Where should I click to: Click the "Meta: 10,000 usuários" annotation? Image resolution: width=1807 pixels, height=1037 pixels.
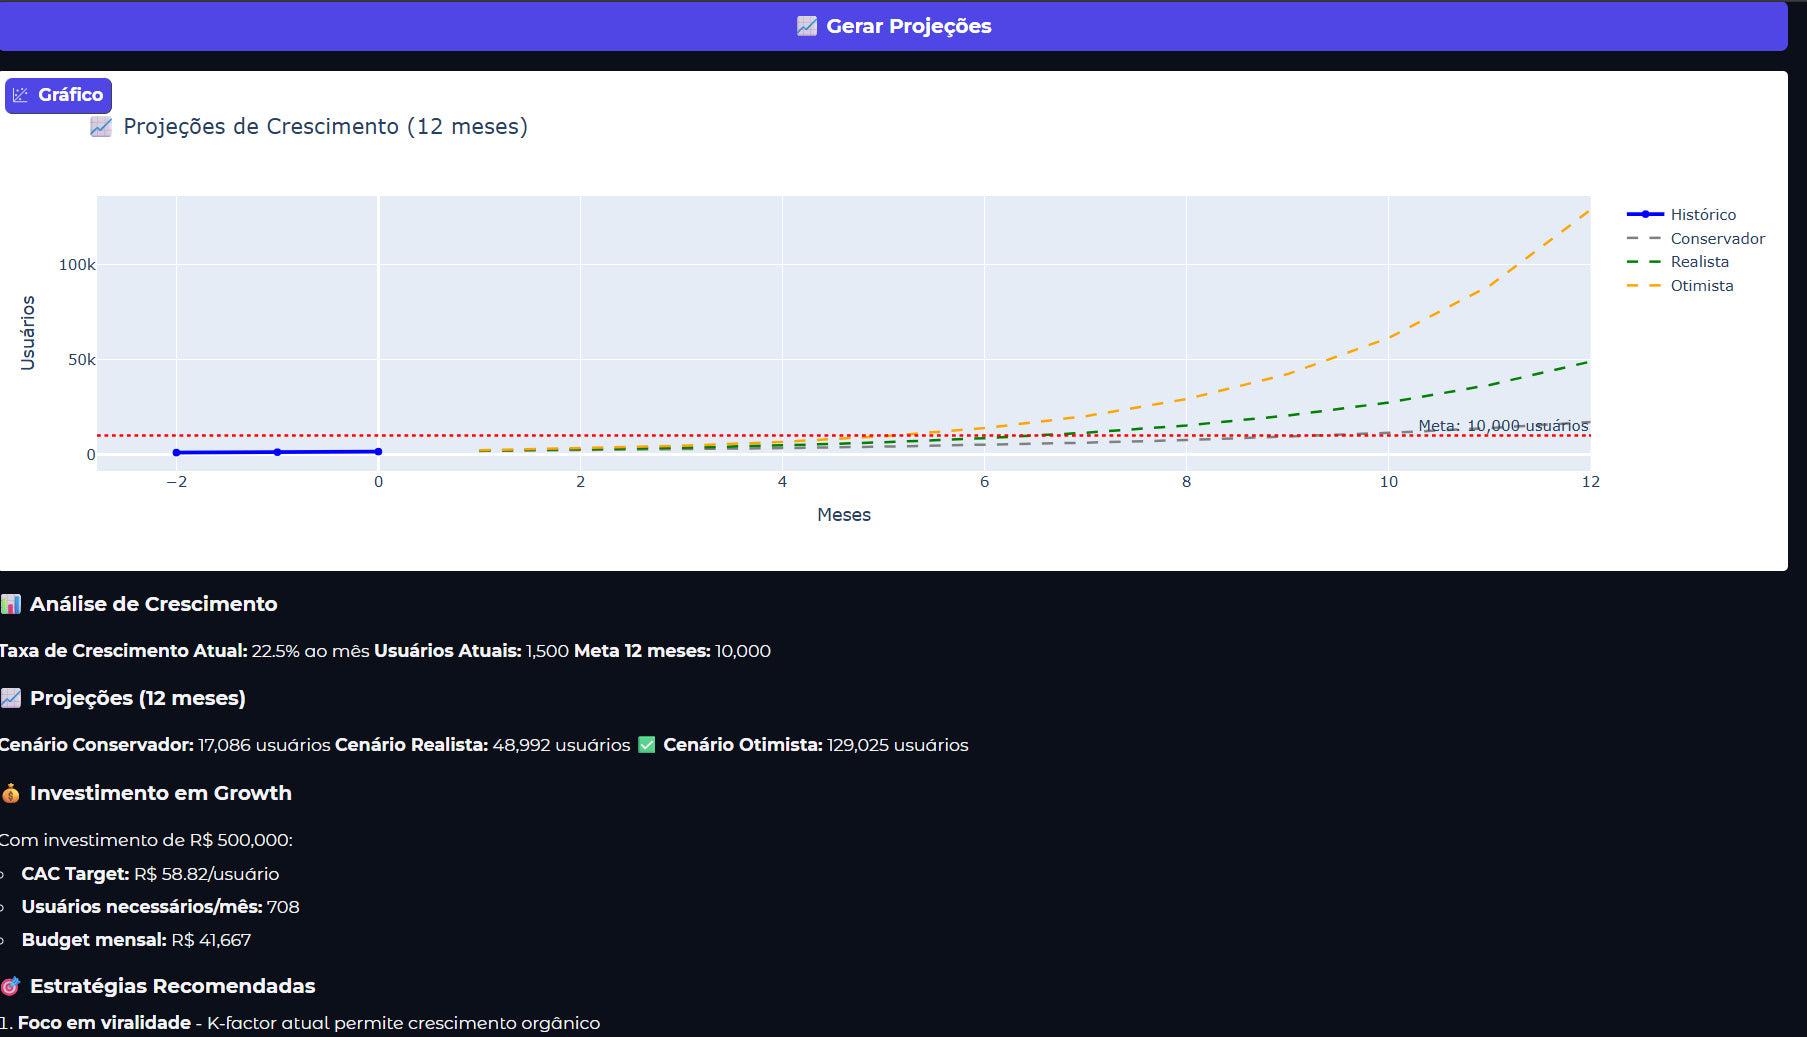(1502, 426)
